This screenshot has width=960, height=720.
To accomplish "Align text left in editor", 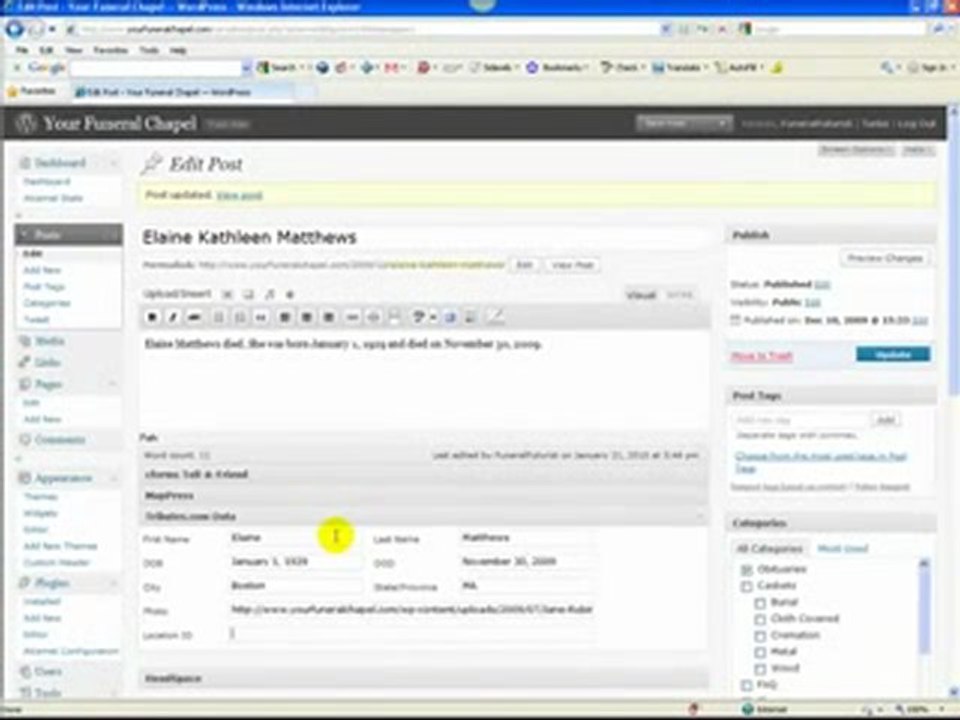I will point(285,317).
